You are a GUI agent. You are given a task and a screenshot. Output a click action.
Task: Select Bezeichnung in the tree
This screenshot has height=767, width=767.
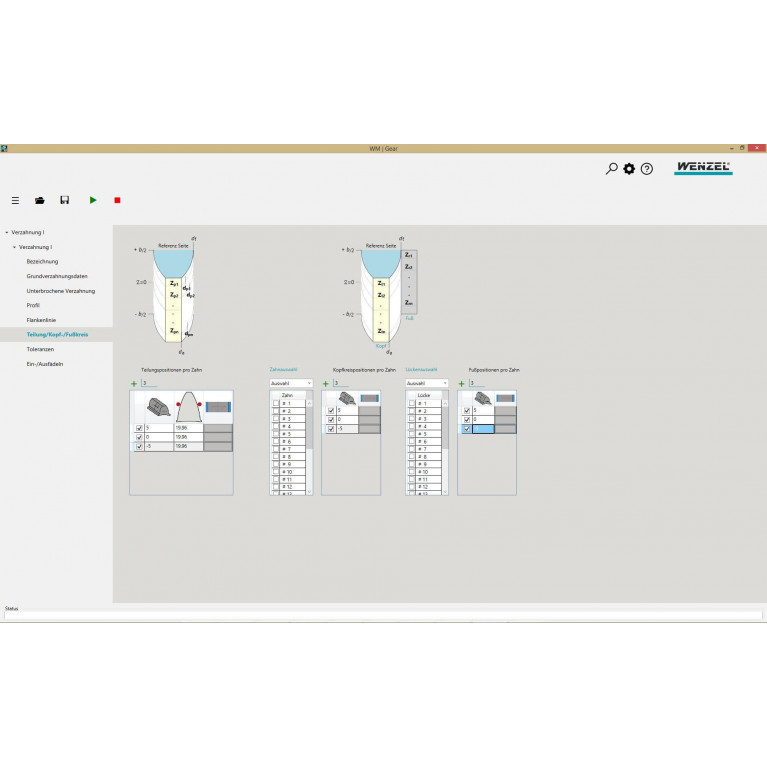[42, 262]
